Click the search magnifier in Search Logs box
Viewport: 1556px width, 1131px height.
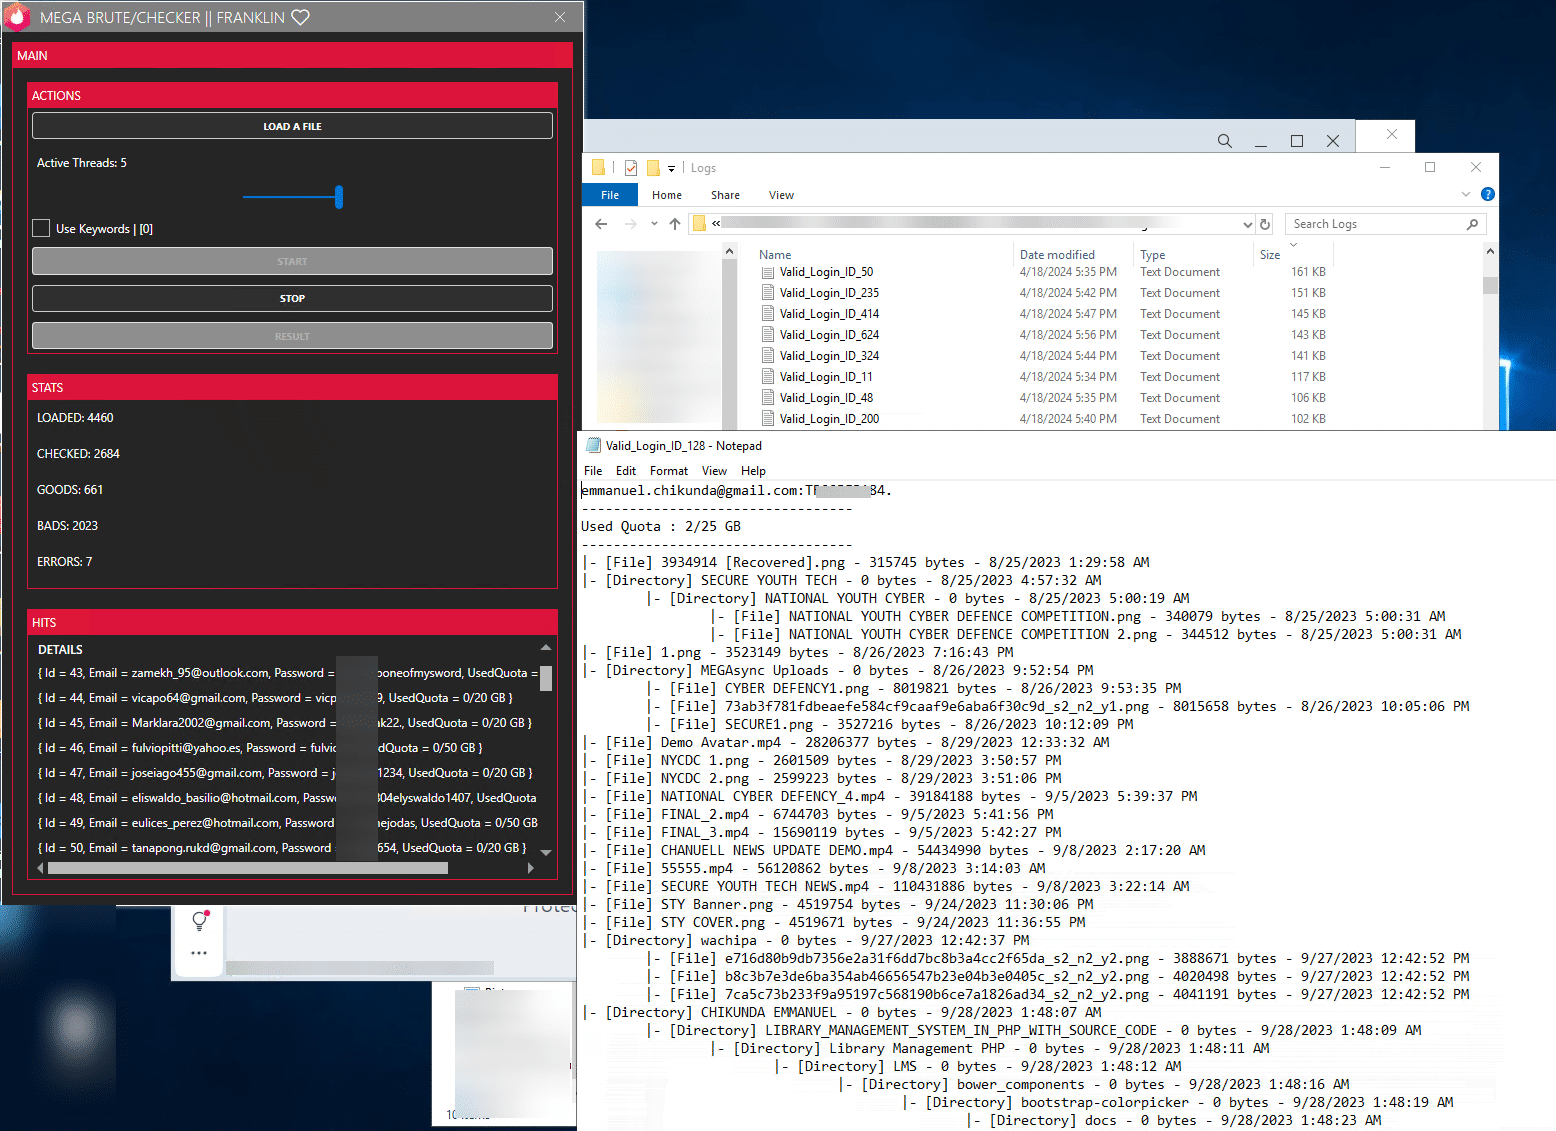1472,224
